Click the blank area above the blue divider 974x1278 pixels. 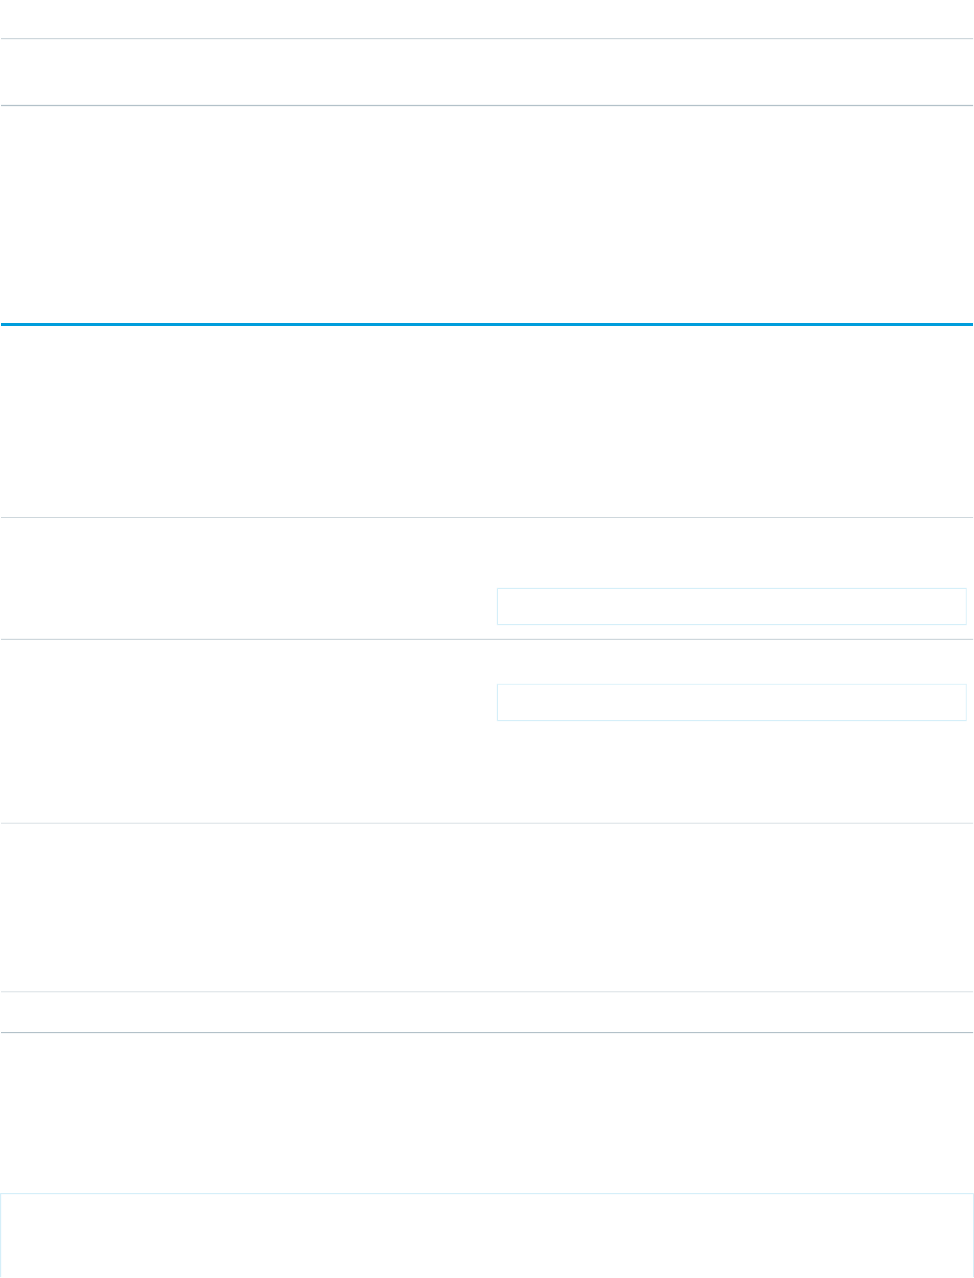[487, 215]
